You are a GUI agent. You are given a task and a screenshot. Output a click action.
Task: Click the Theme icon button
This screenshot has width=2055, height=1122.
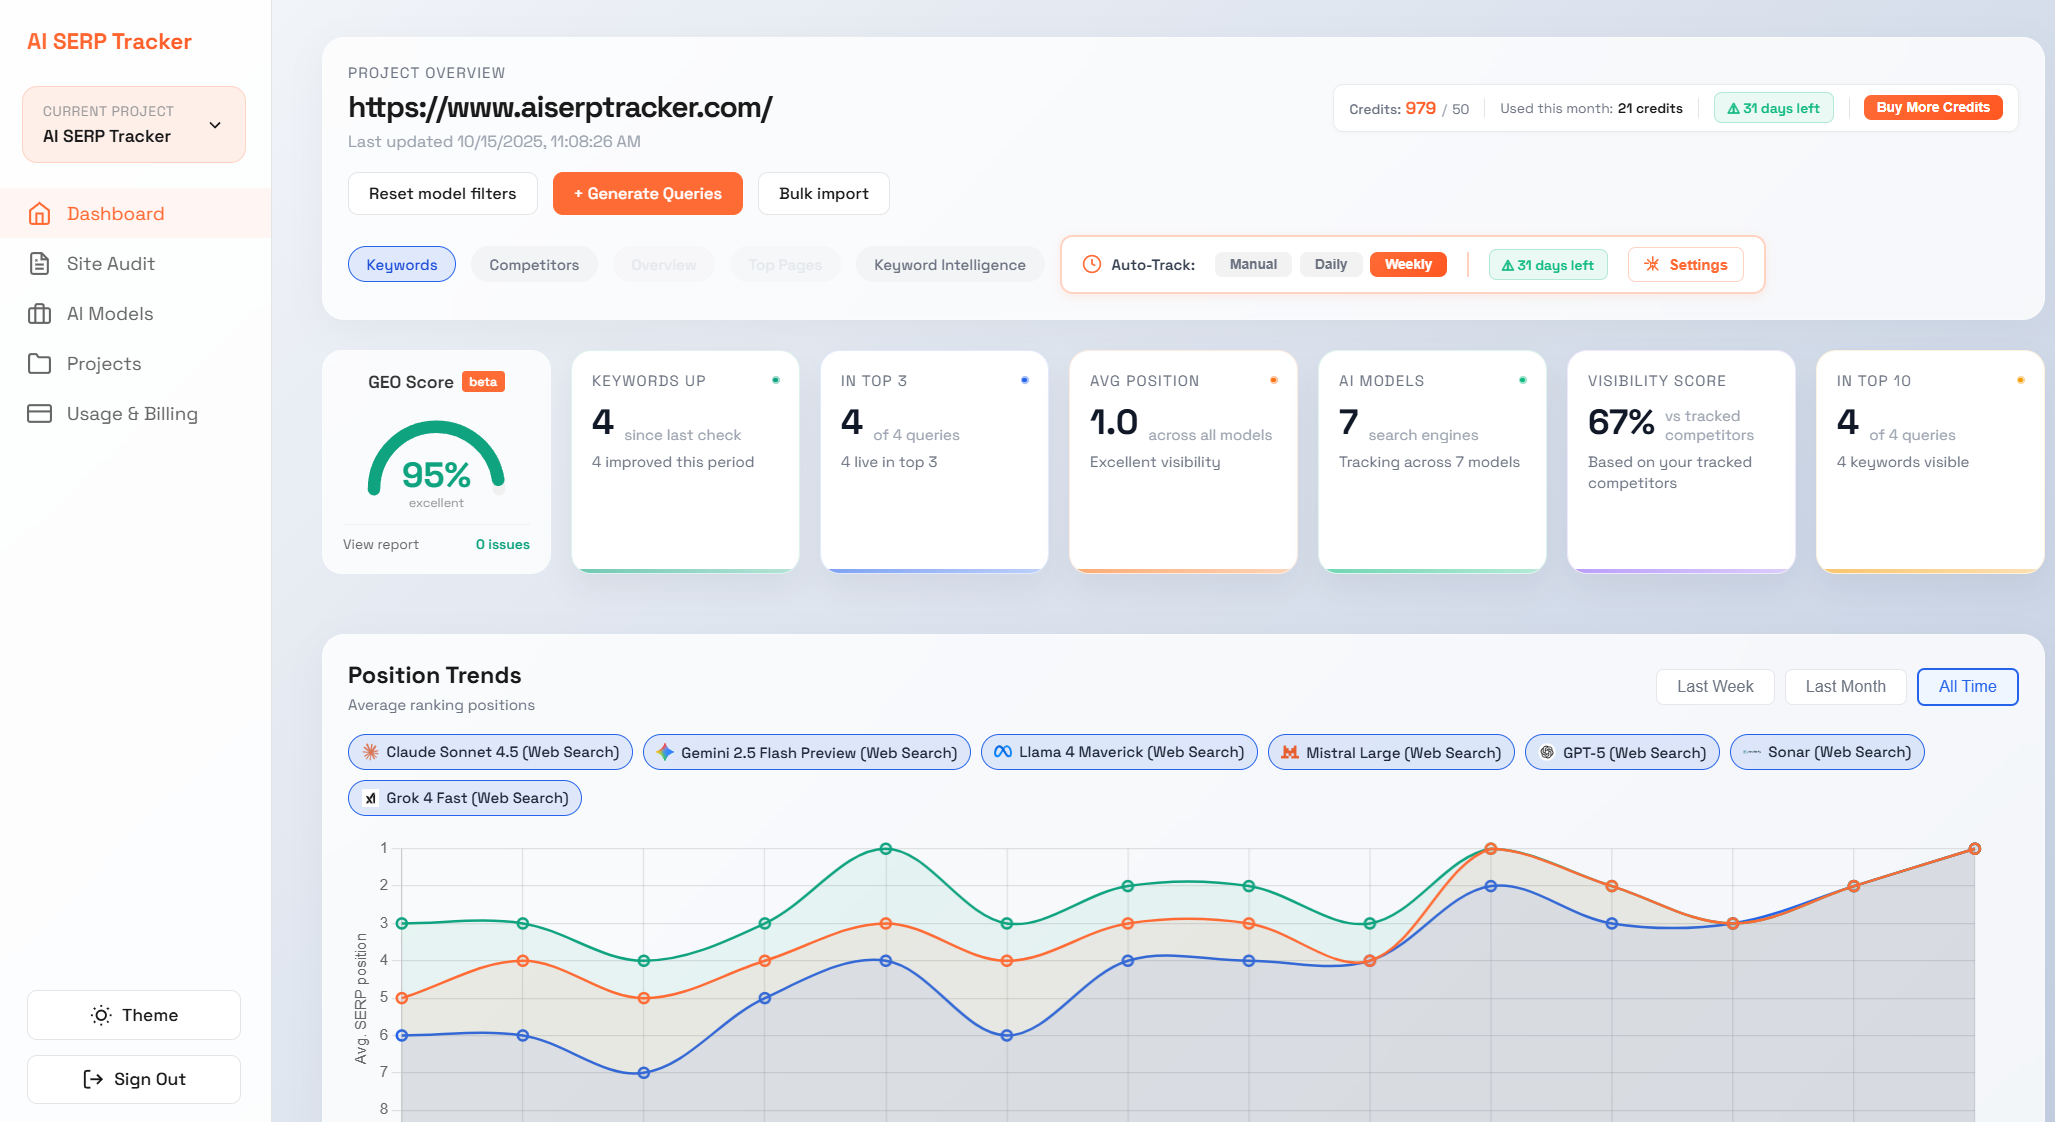[x=100, y=1014]
